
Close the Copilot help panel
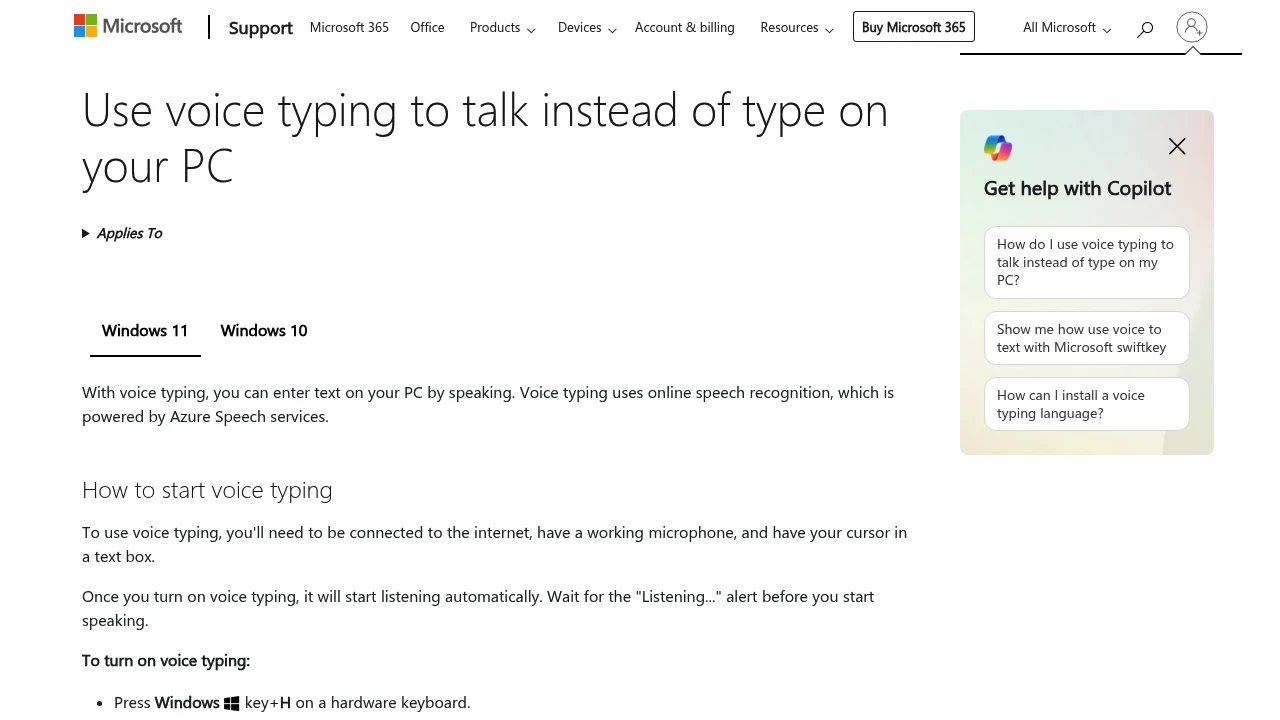(1177, 147)
